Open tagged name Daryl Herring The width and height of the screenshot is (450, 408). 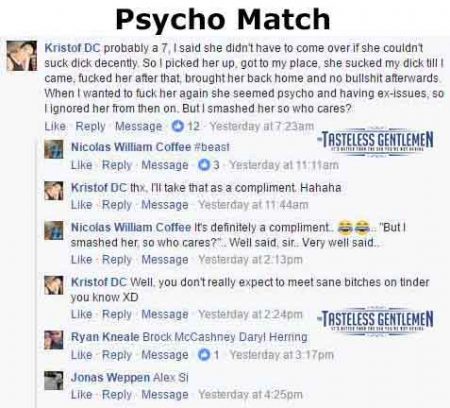[273, 337]
